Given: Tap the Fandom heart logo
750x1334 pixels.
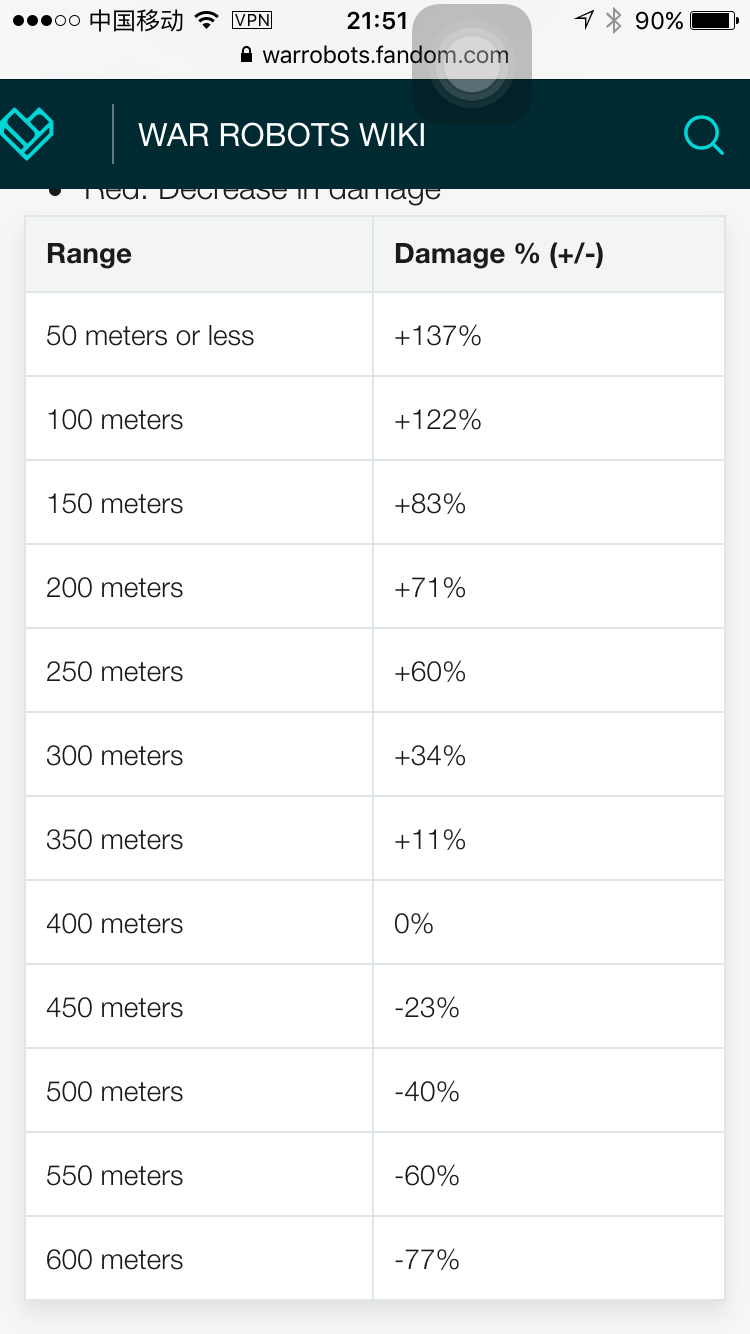Looking at the screenshot, I should [26, 133].
